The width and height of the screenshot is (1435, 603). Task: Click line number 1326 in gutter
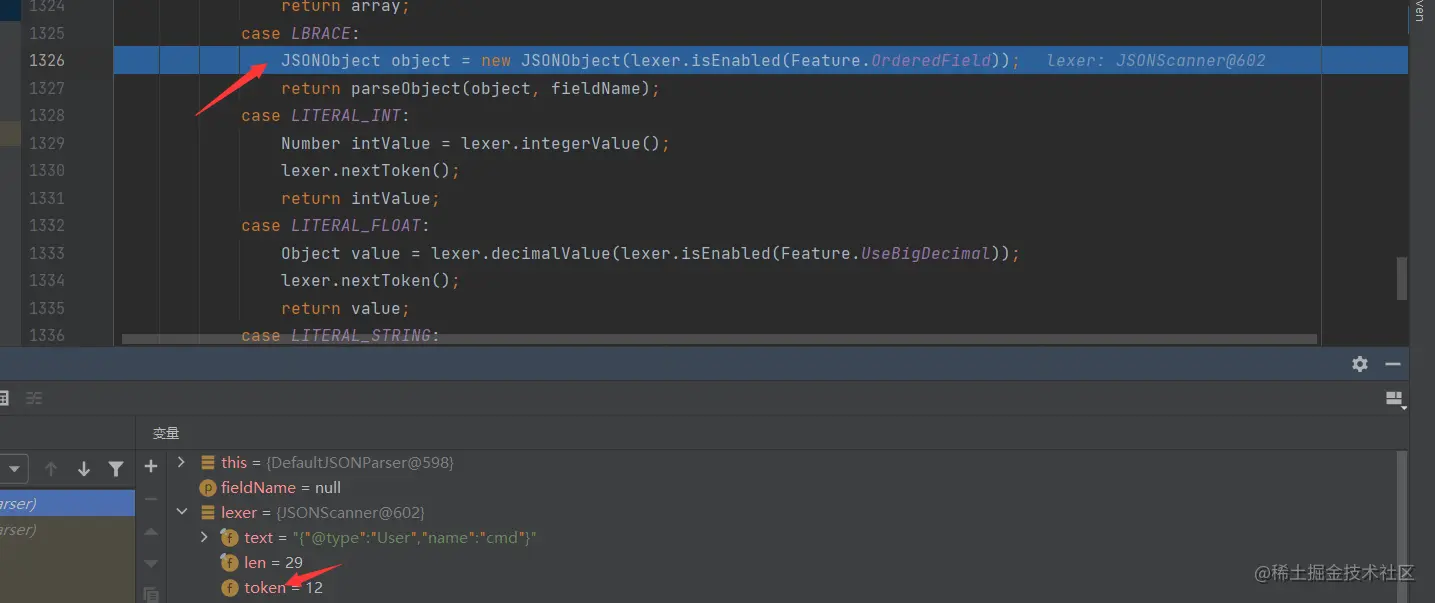point(47,60)
